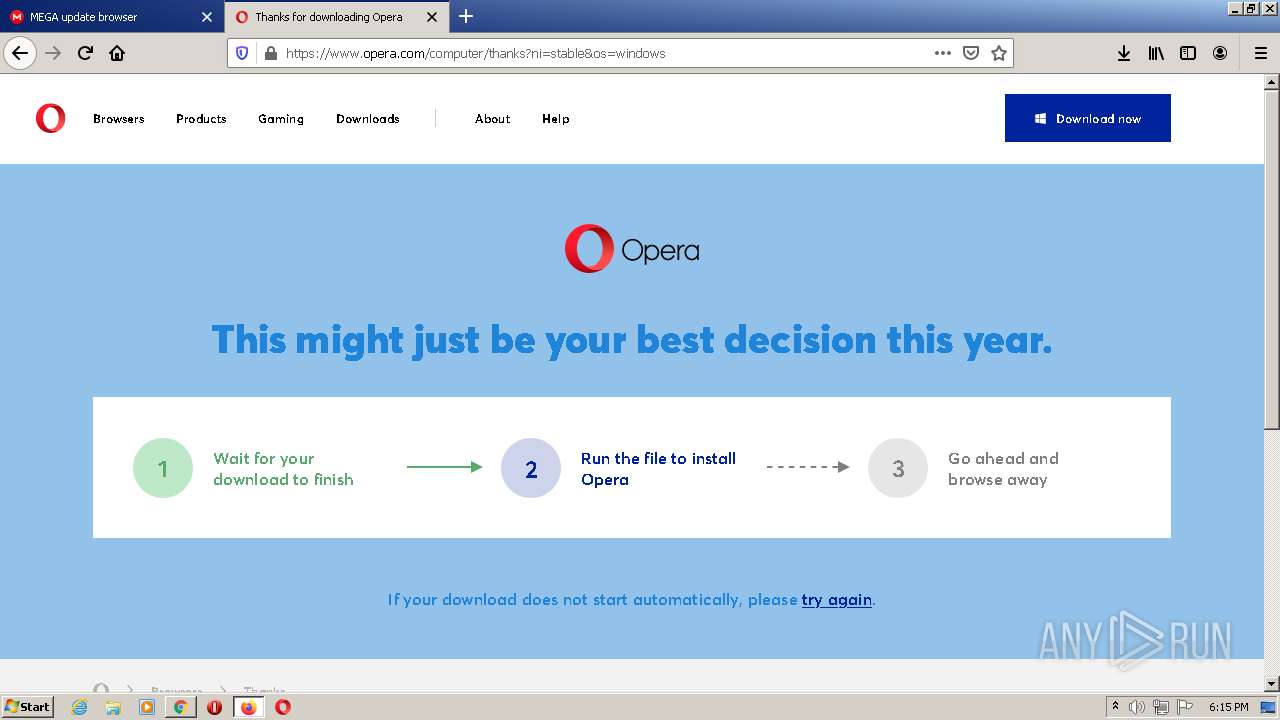Click the Download now button
Viewport: 1280px width, 720px height.
pos(1087,118)
